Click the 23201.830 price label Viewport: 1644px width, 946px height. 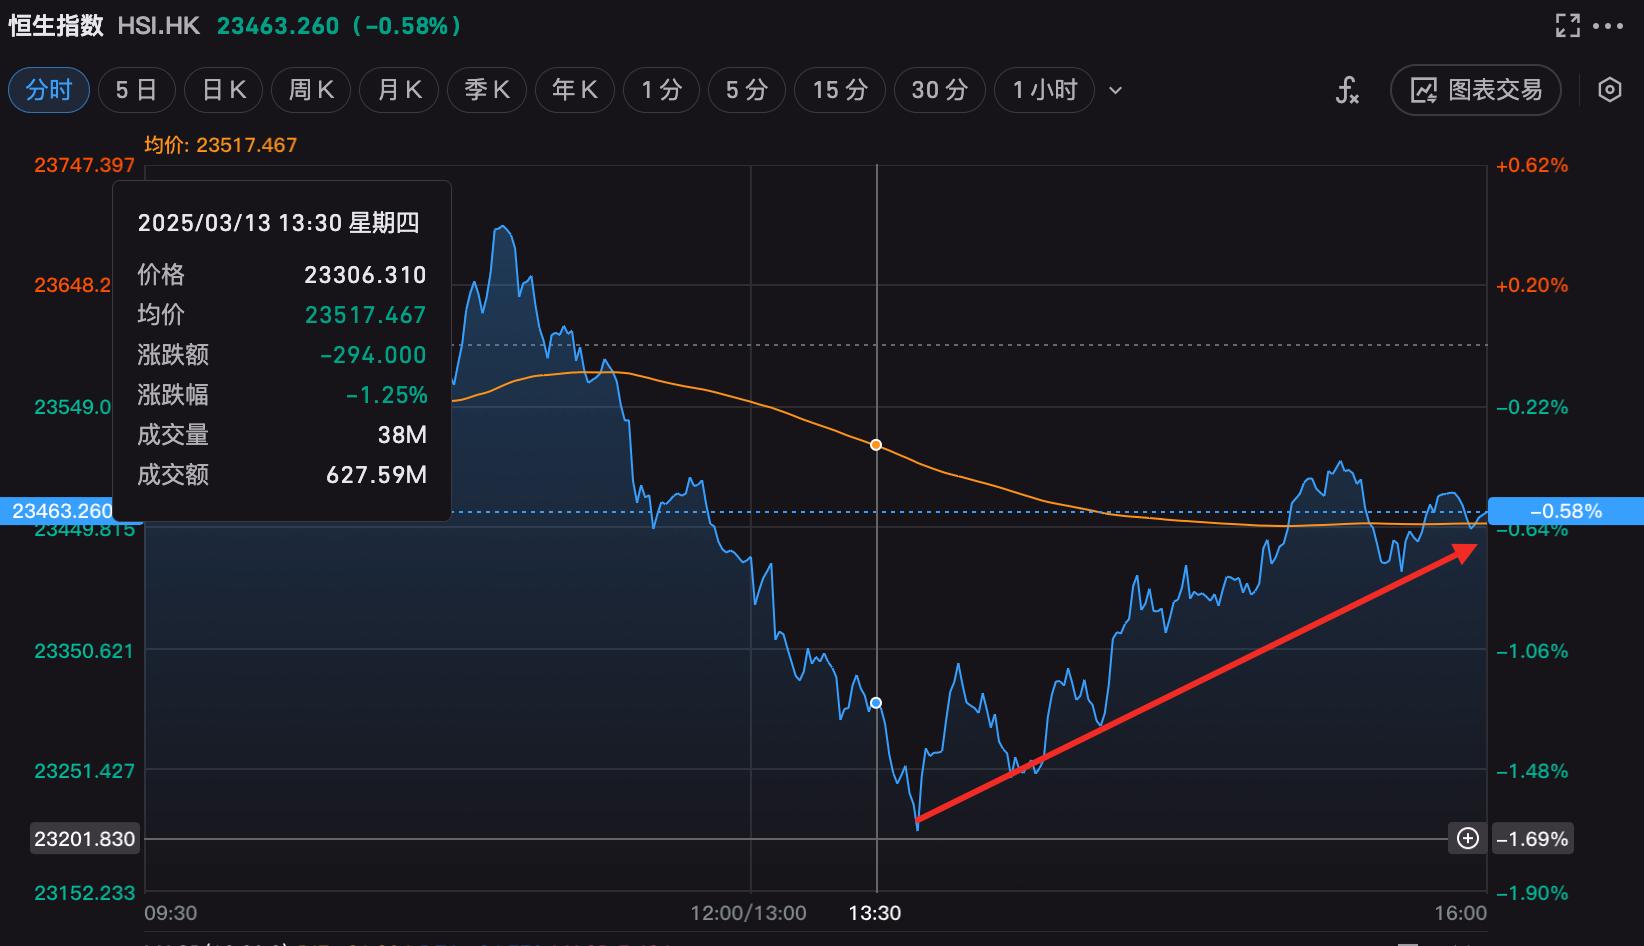(85, 839)
